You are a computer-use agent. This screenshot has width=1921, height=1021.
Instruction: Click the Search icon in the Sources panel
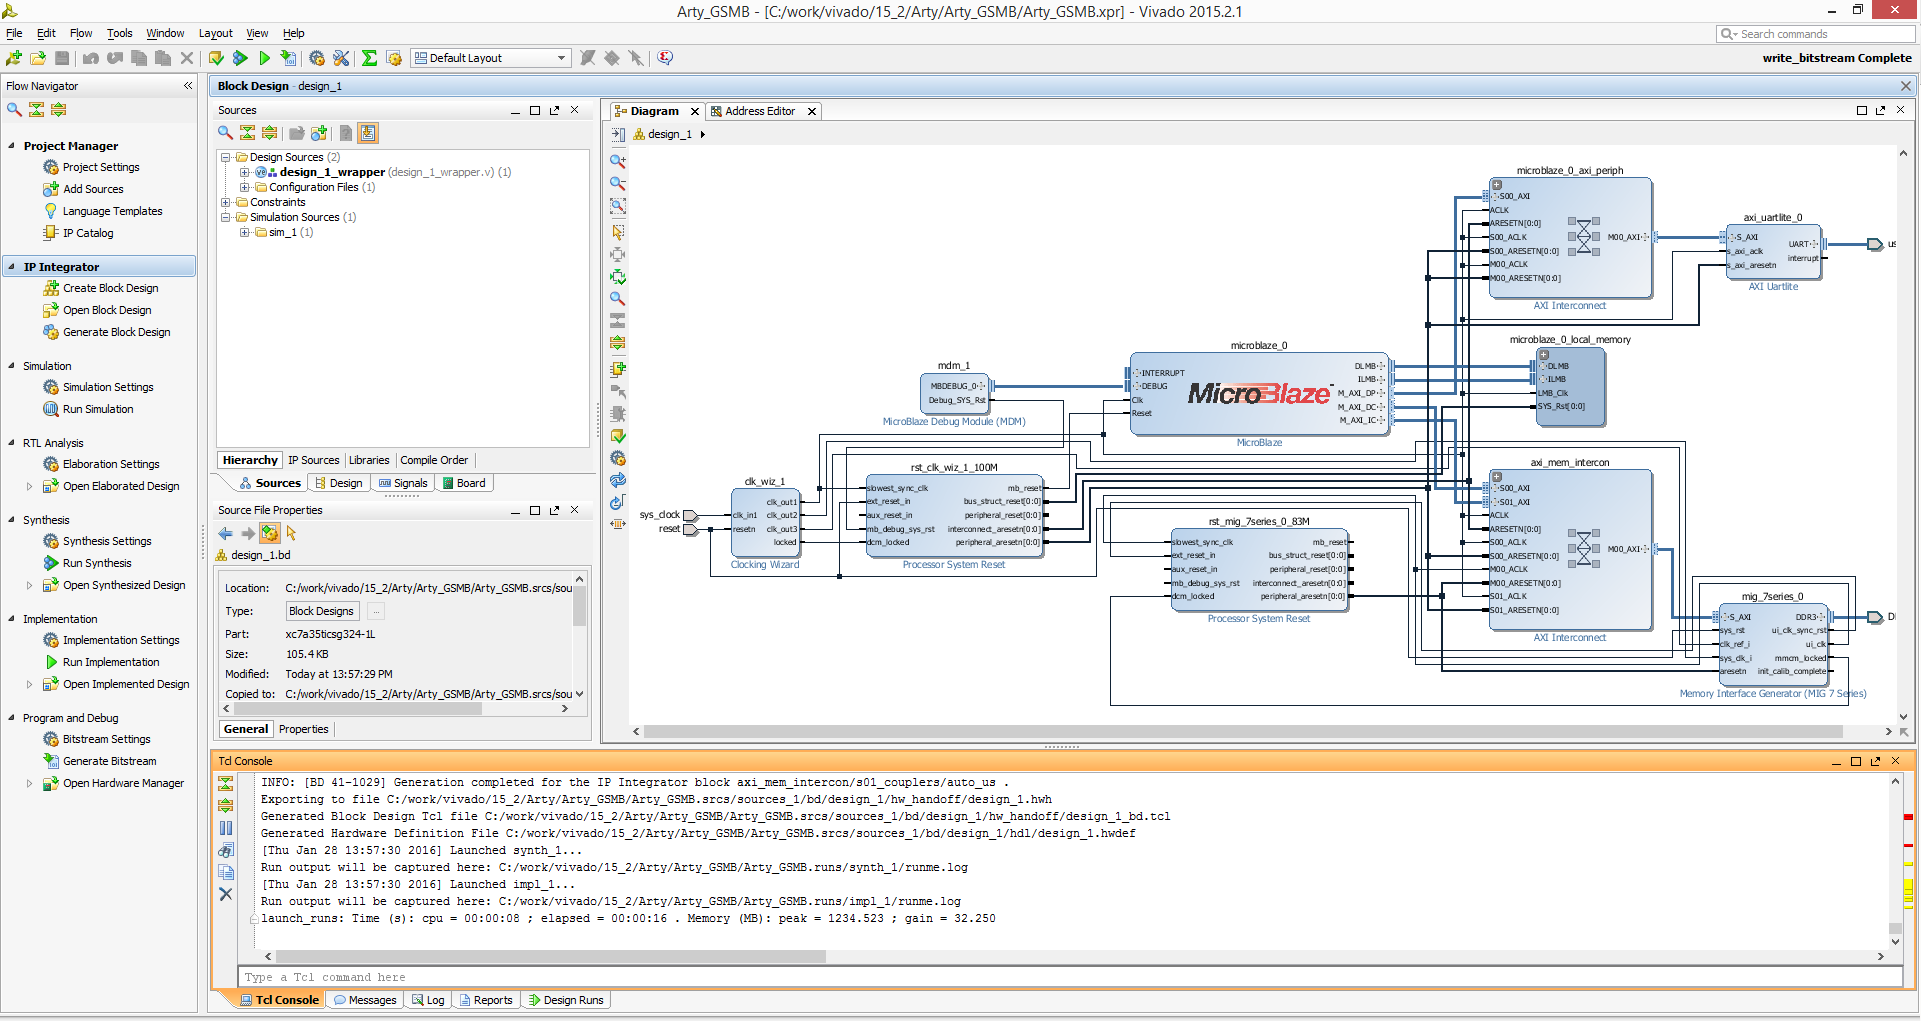225,133
